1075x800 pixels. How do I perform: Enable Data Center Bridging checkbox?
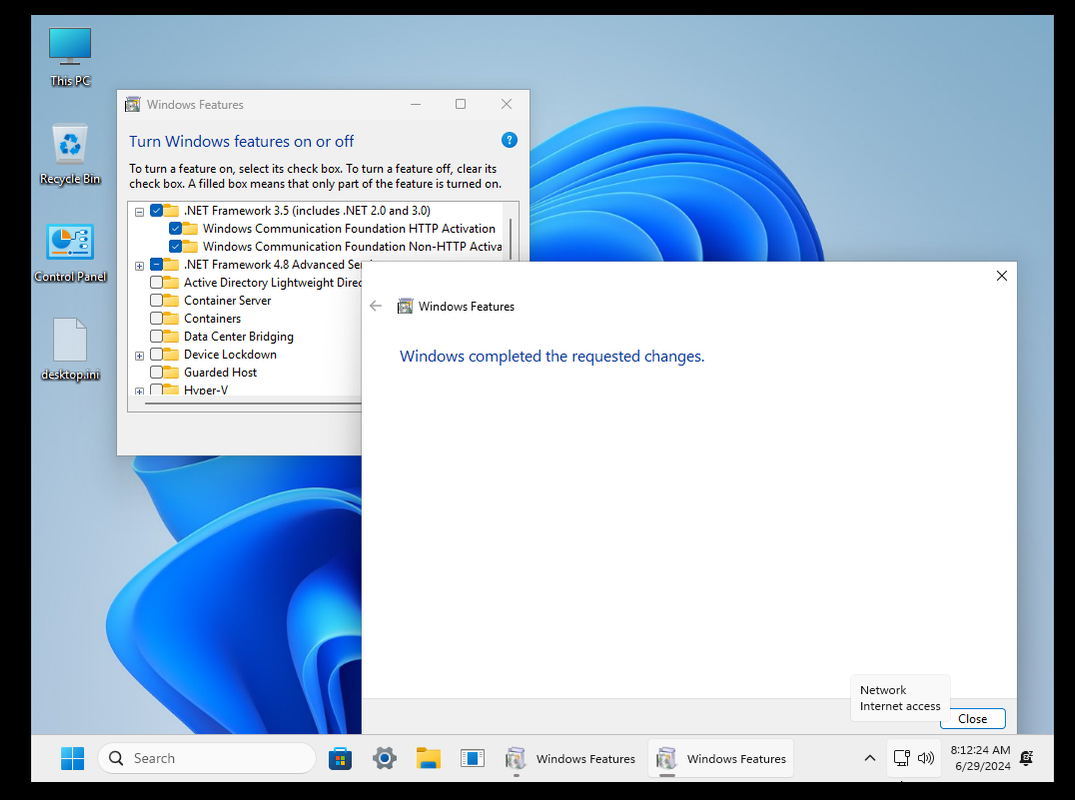(x=156, y=336)
